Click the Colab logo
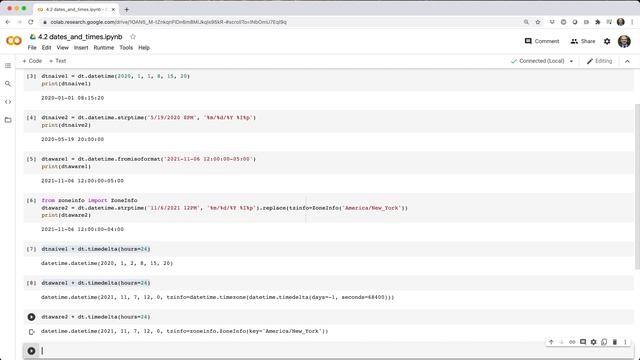Image resolution: width=640 pixels, height=360 pixels. click(x=14, y=41)
